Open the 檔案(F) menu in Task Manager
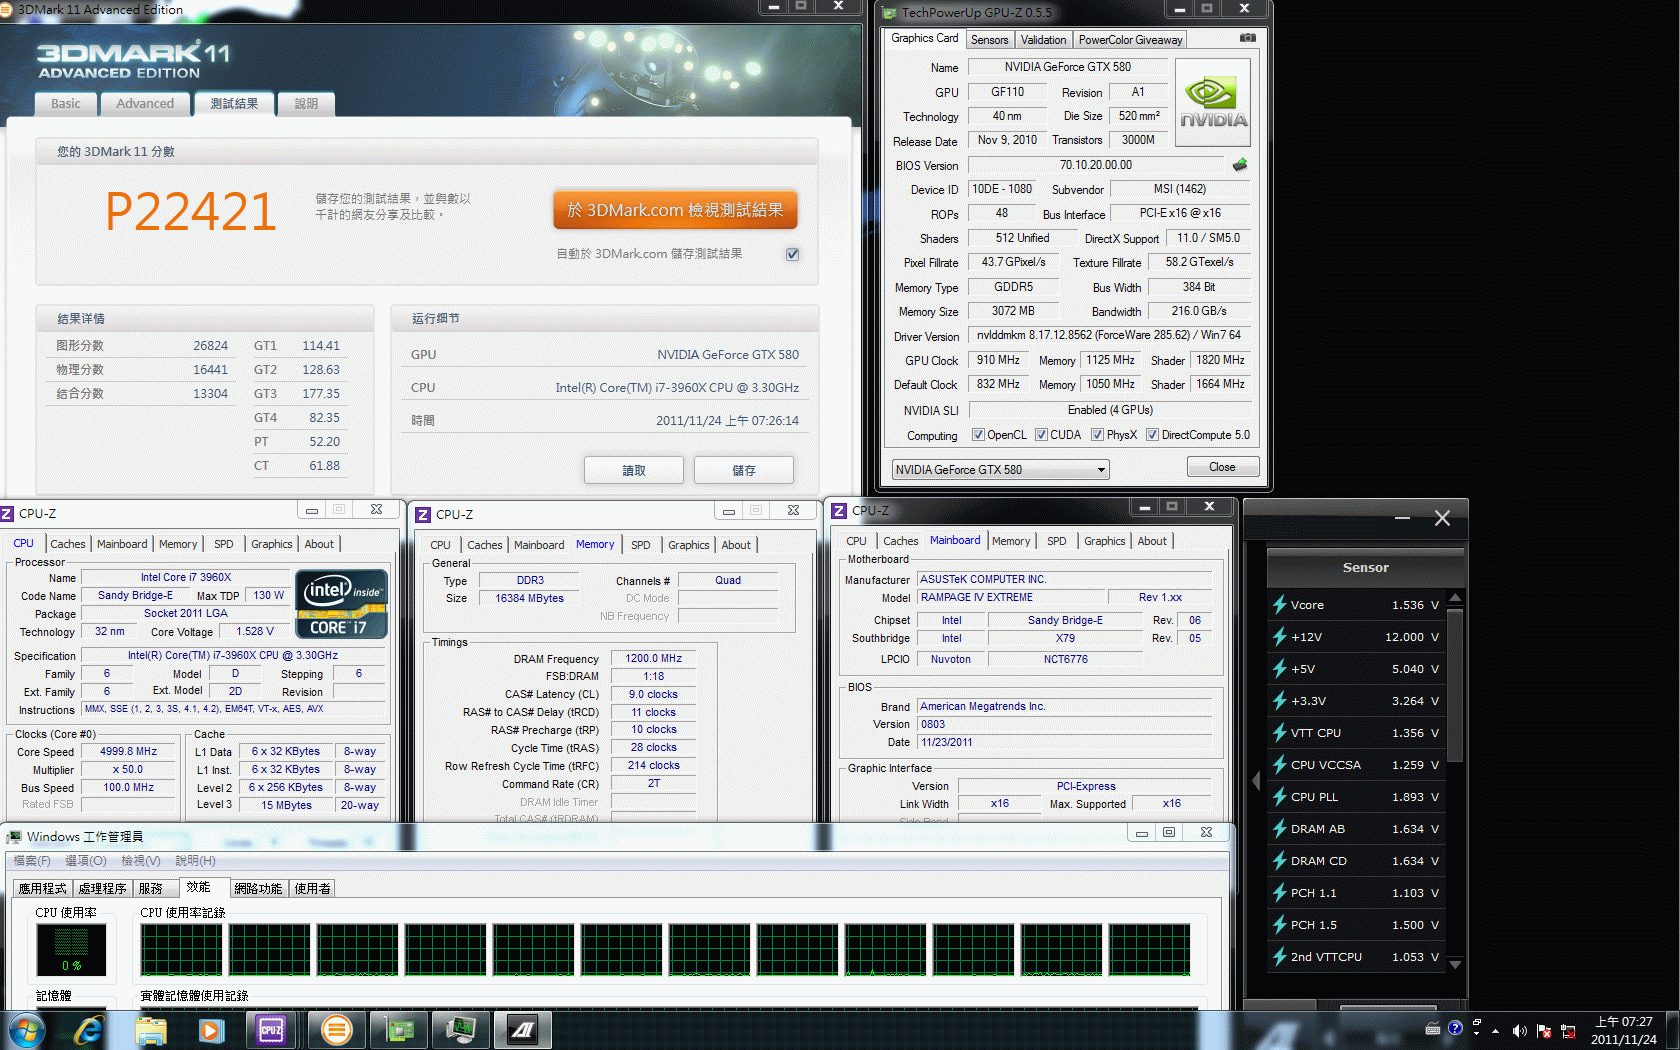 (x=31, y=861)
